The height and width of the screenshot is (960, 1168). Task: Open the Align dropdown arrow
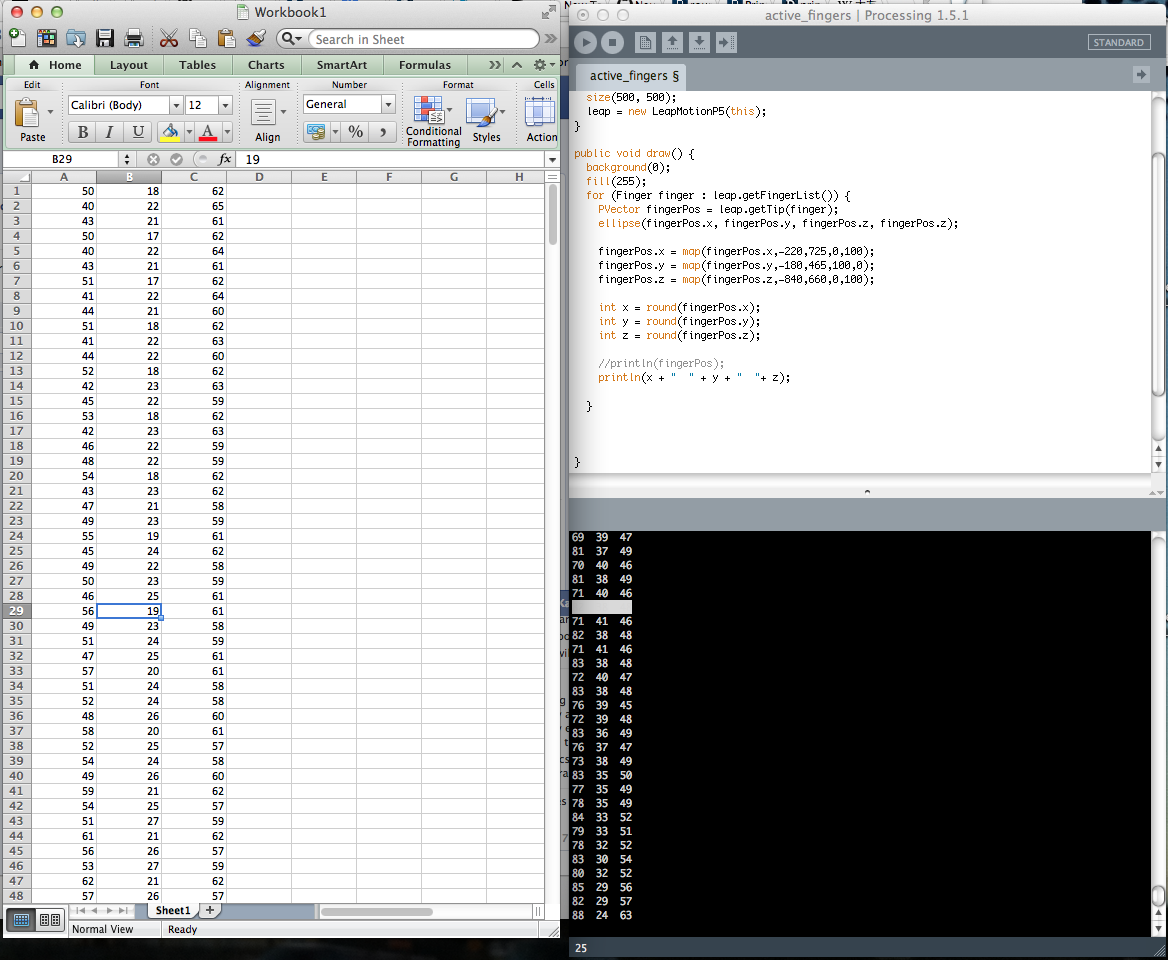tap(283, 112)
